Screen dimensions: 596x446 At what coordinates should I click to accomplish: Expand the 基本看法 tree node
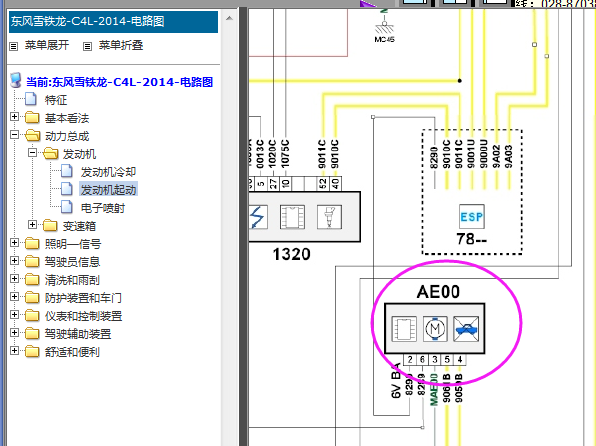[x=14, y=116]
